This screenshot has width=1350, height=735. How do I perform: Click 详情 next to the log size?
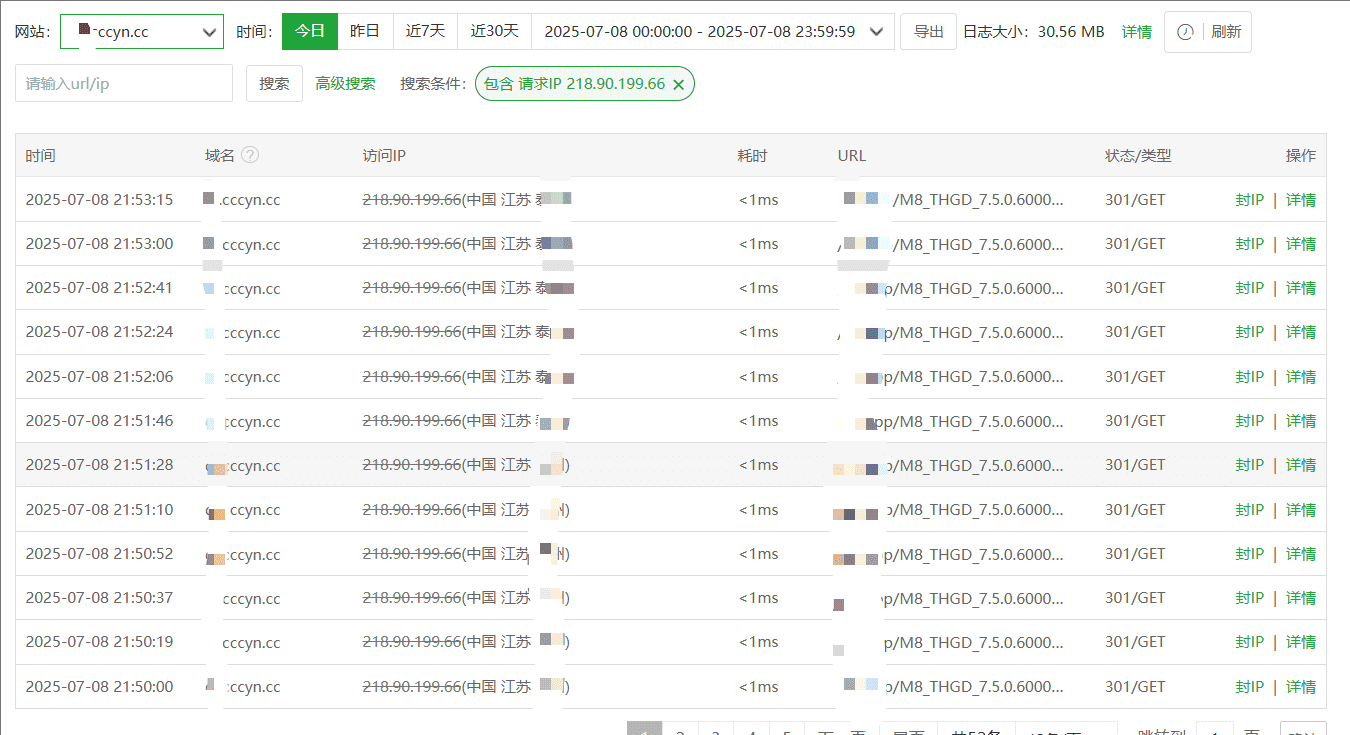point(1136,31)
